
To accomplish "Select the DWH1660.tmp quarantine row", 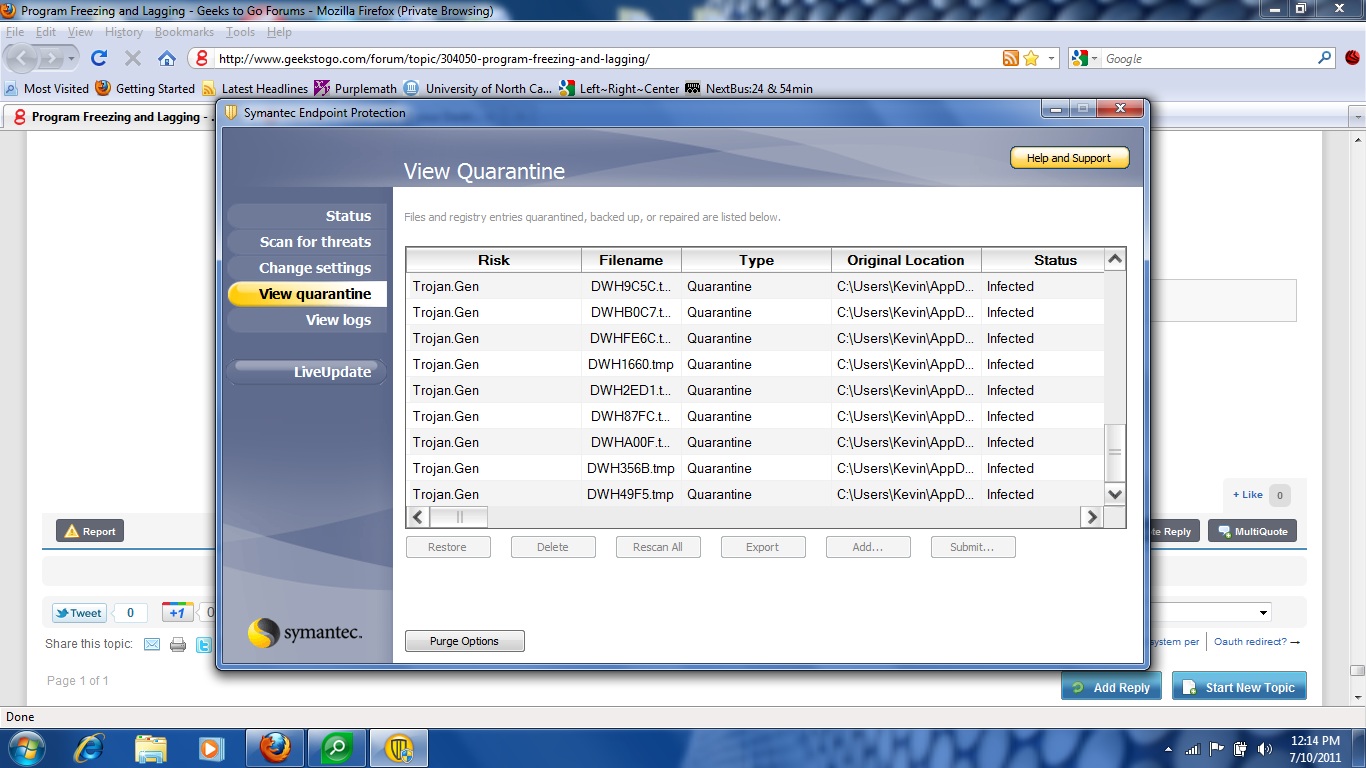I will [755, 364].
